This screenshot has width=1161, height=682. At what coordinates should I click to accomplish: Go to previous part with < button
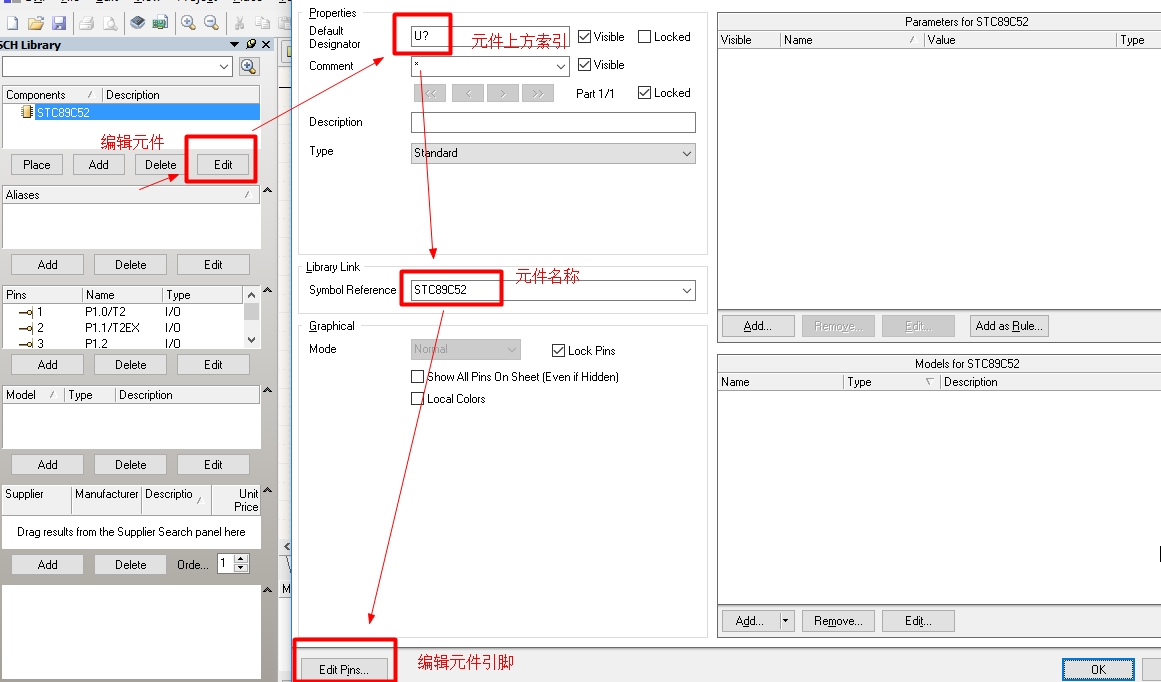click(x=467, y=93)
